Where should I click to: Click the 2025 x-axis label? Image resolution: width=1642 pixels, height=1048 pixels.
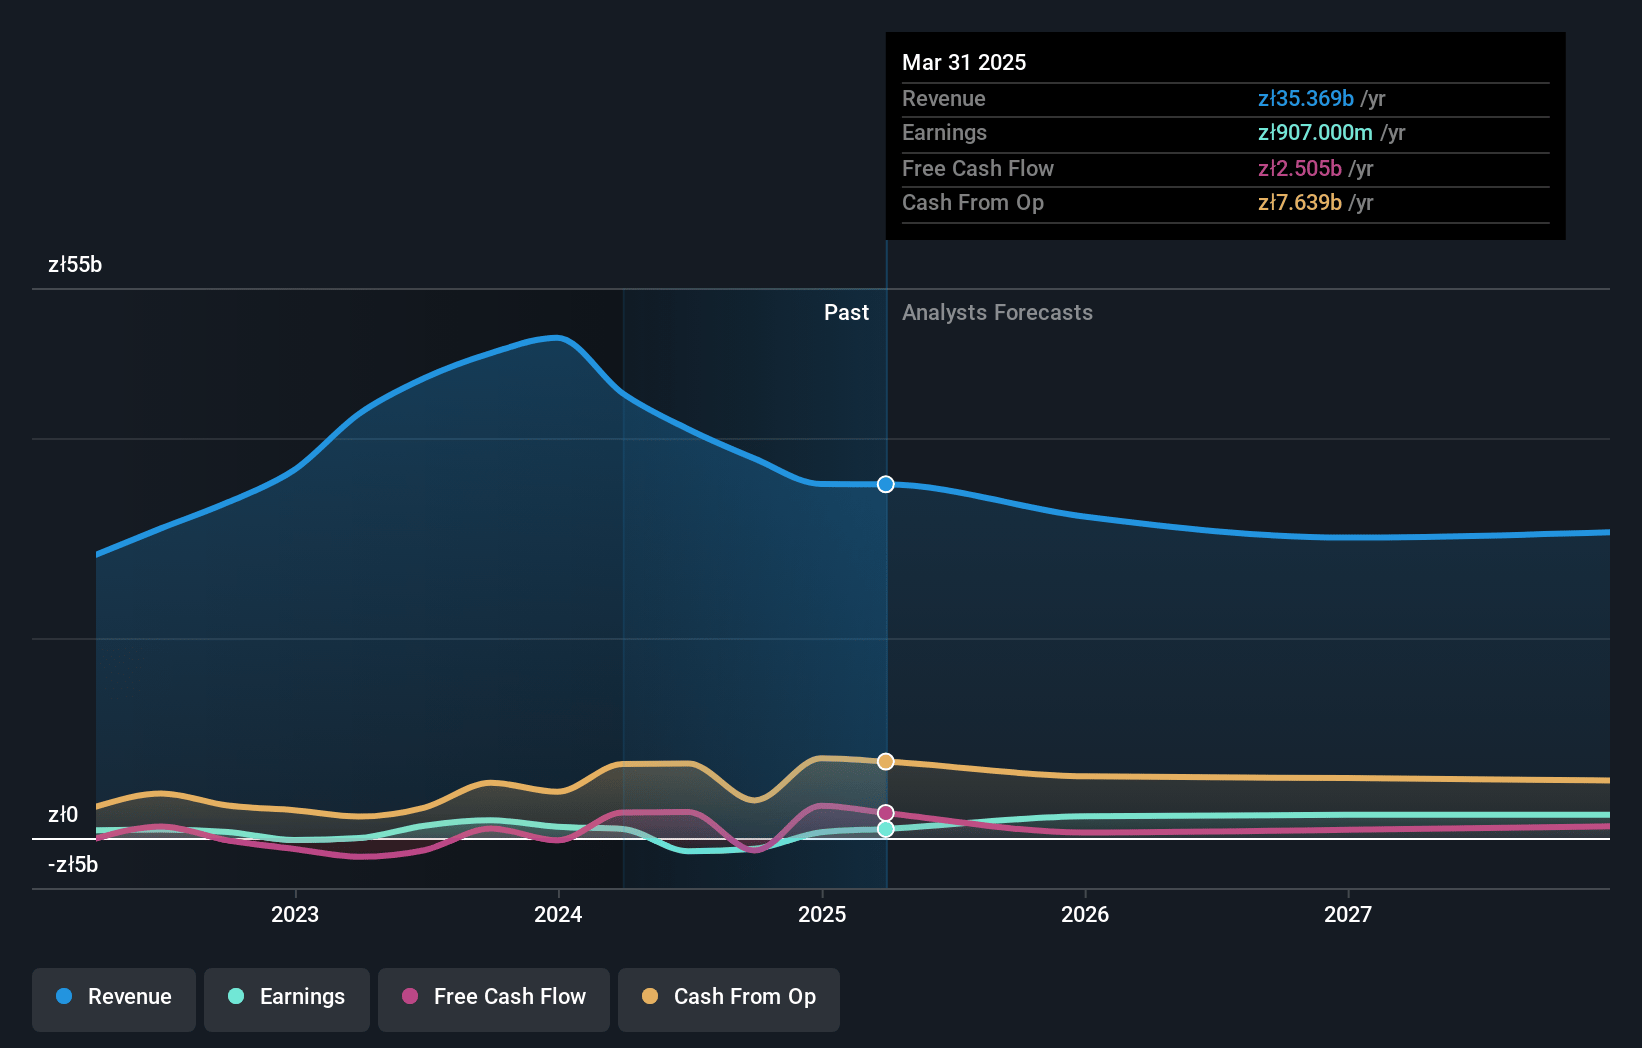(822, 914)
